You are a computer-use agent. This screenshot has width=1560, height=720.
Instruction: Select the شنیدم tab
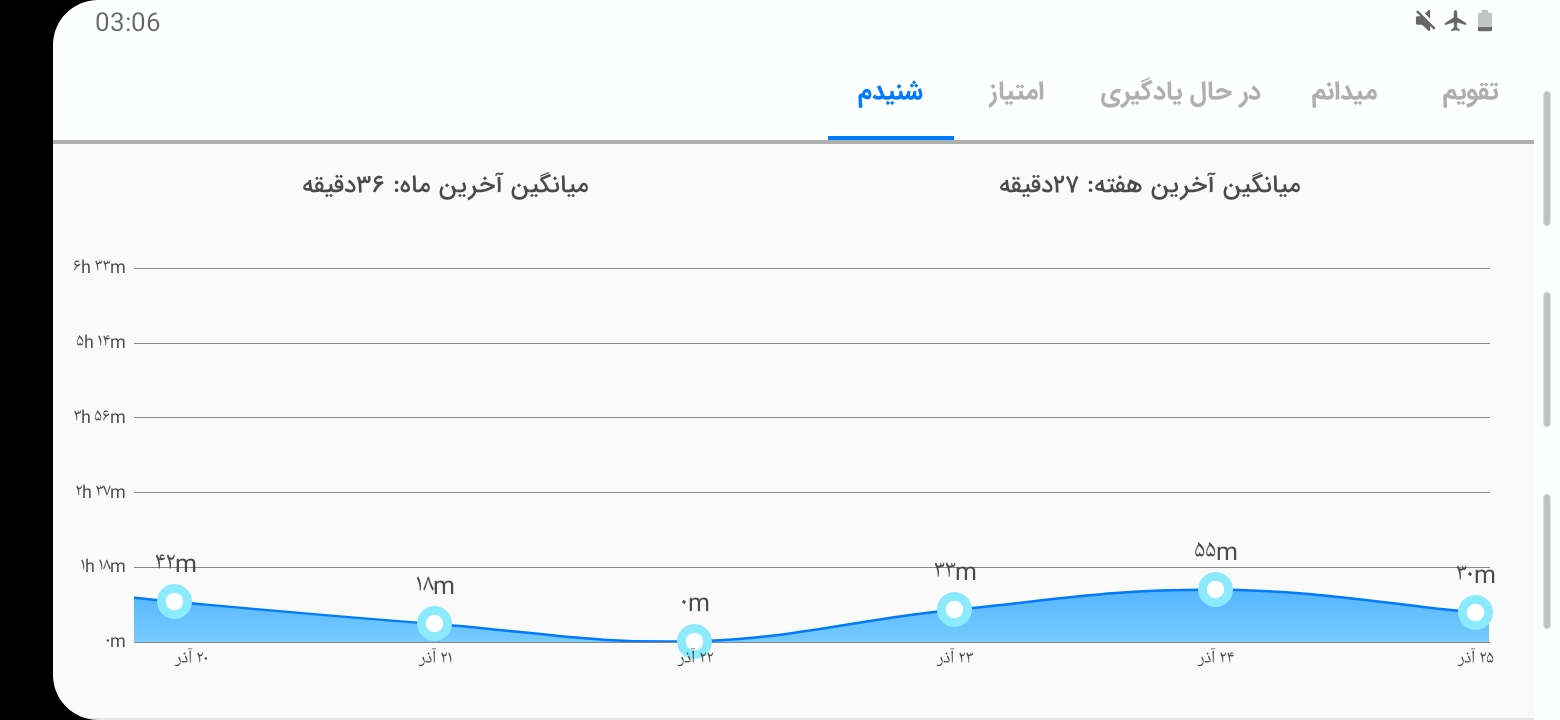890,92
